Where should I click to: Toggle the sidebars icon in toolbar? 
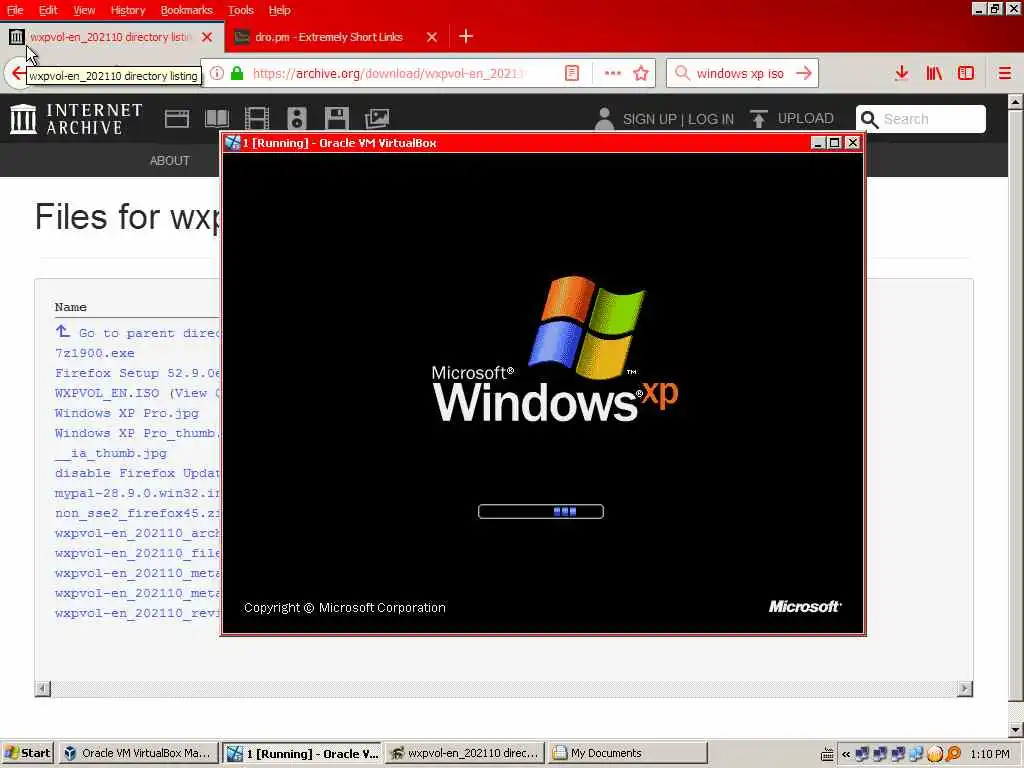click(x=966, y=73)
